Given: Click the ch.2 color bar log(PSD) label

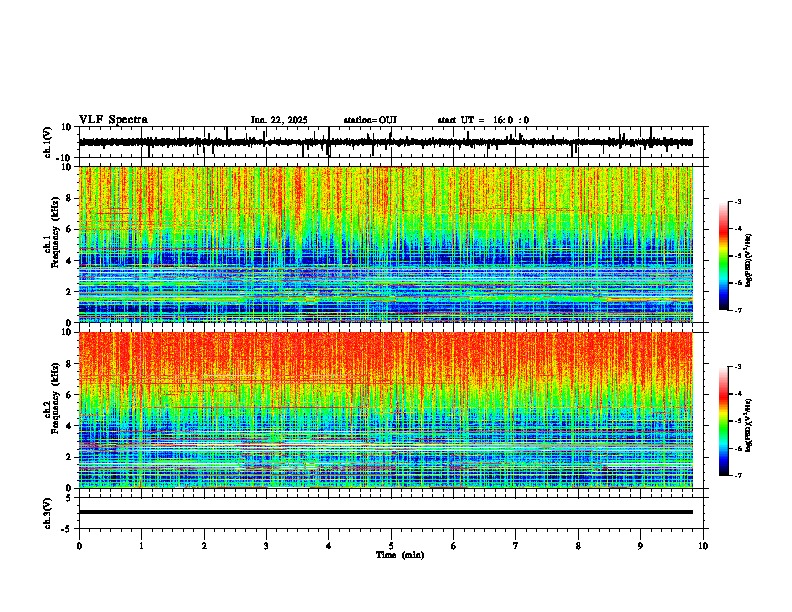Looking at the screenshot, I should coord(749,426).
